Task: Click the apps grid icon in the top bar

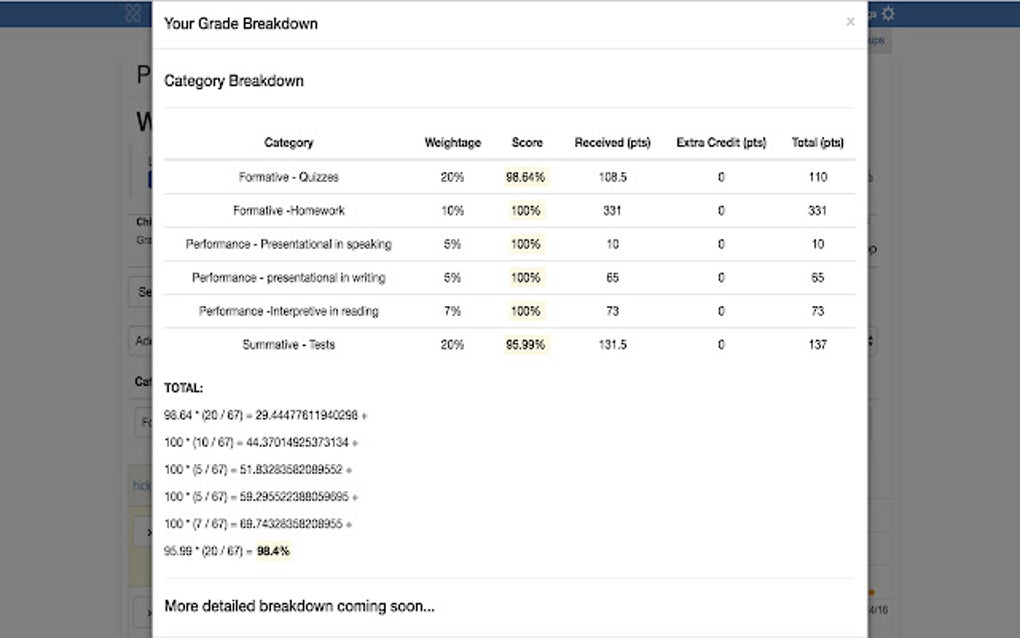Action: click(133, 13)
